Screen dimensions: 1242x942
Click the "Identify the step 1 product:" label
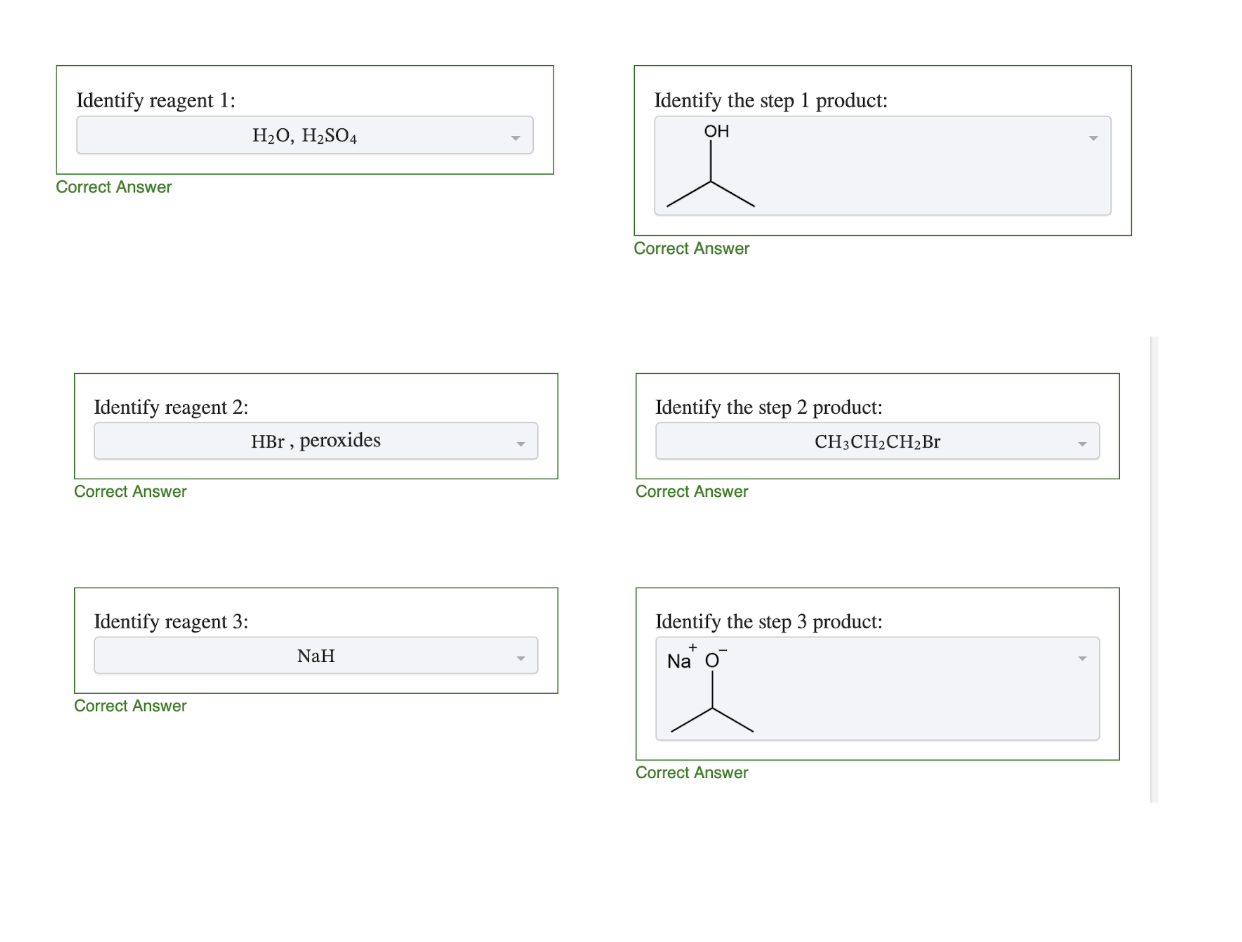click(x=770, y=100)
